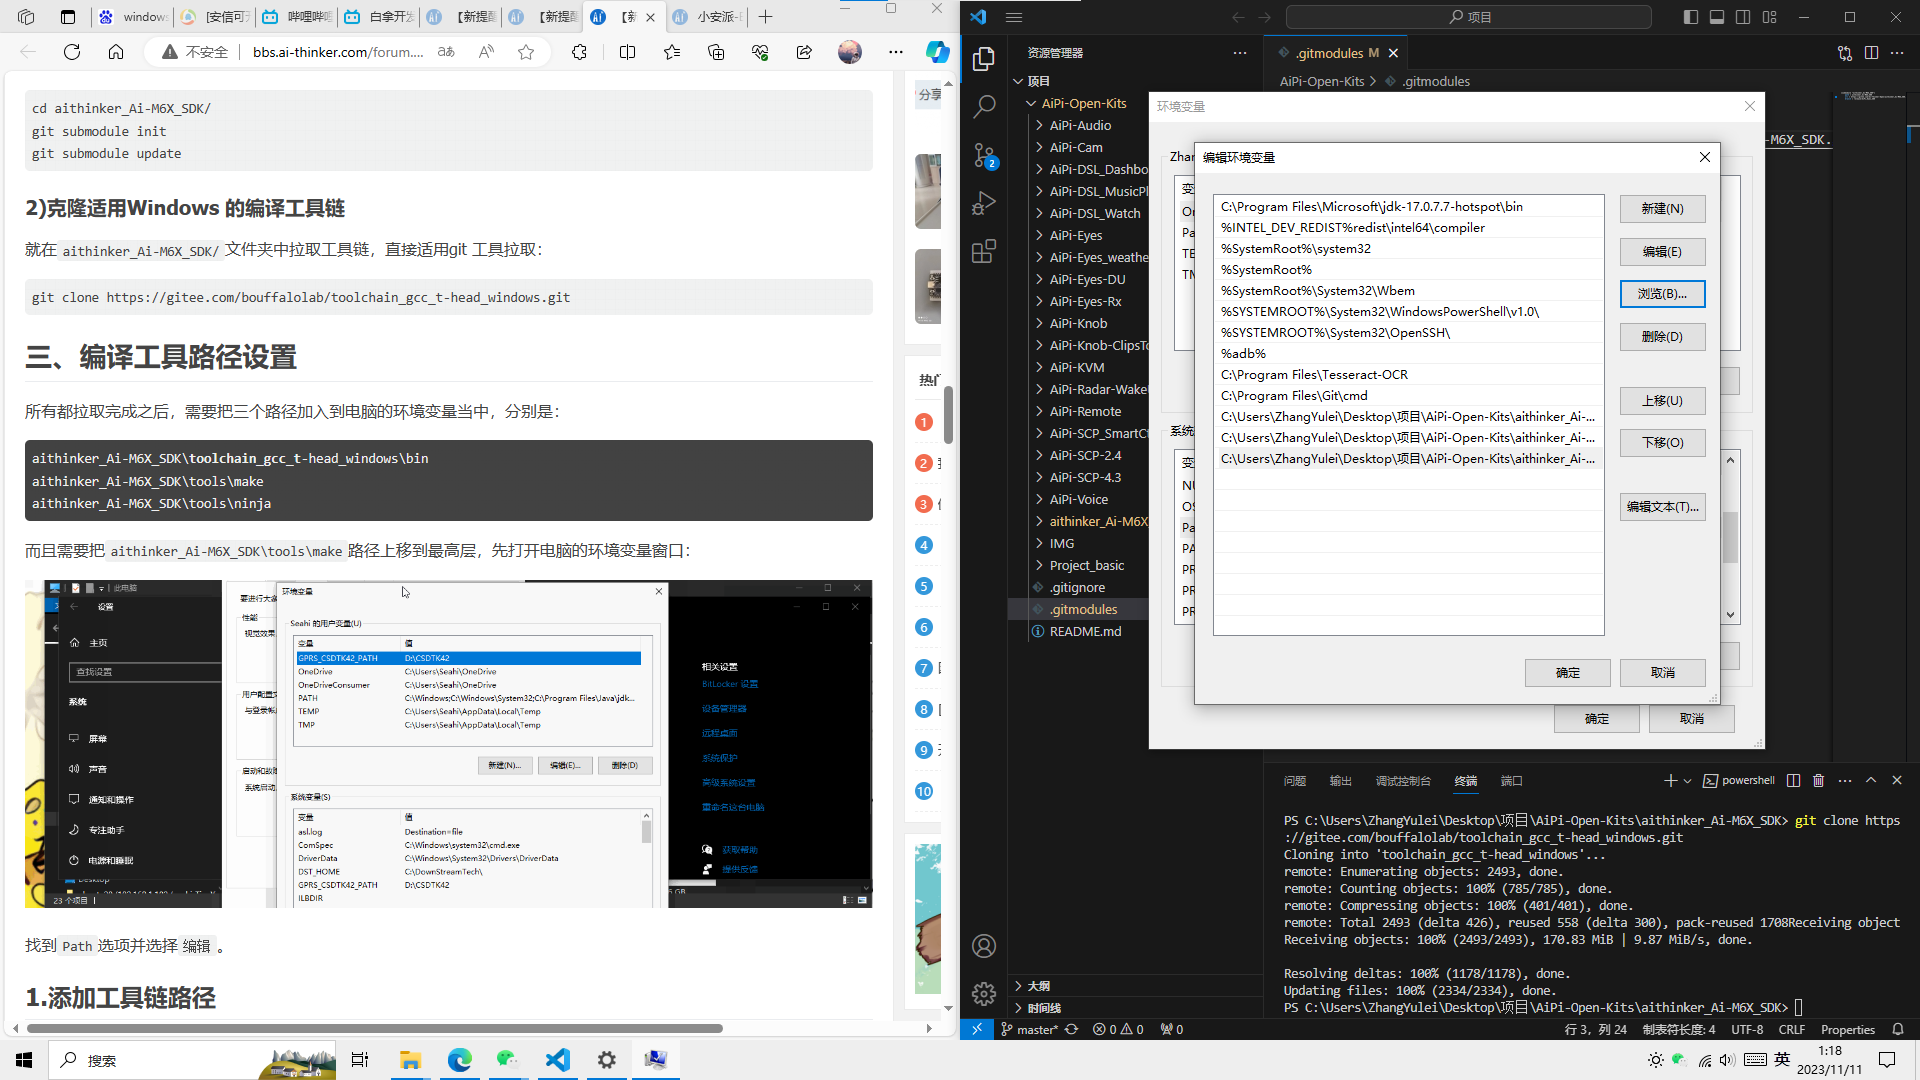Screen dimensions: 1920x1080
Task: Expand the 大纲 outline section
Action: (1039, 986)
